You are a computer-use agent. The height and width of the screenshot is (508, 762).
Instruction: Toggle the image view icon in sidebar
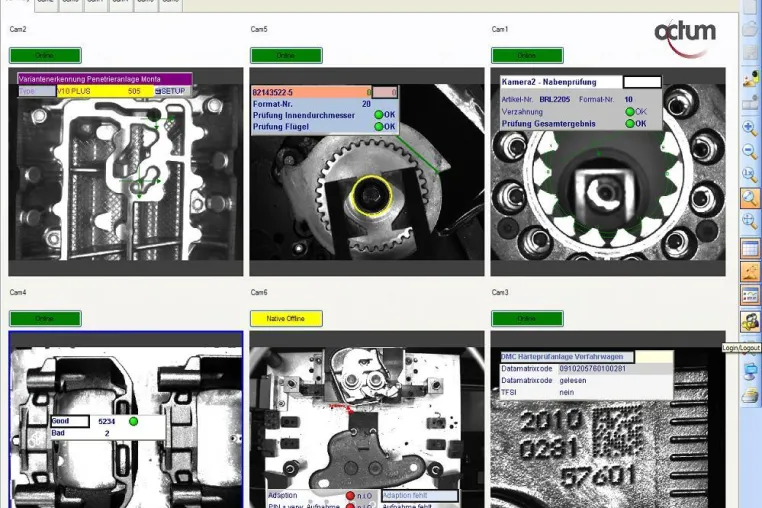(750, 272)
